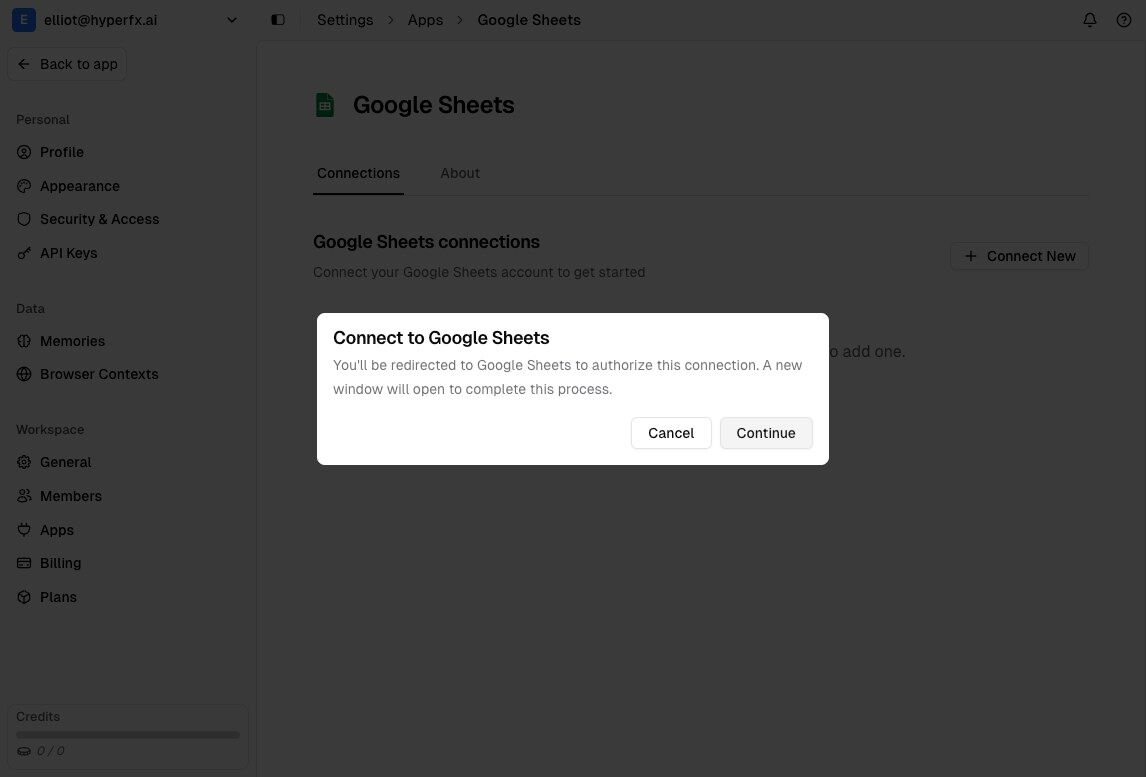
Task: Toggle the sidebar panel icon
Action: [x=278, y=20]
